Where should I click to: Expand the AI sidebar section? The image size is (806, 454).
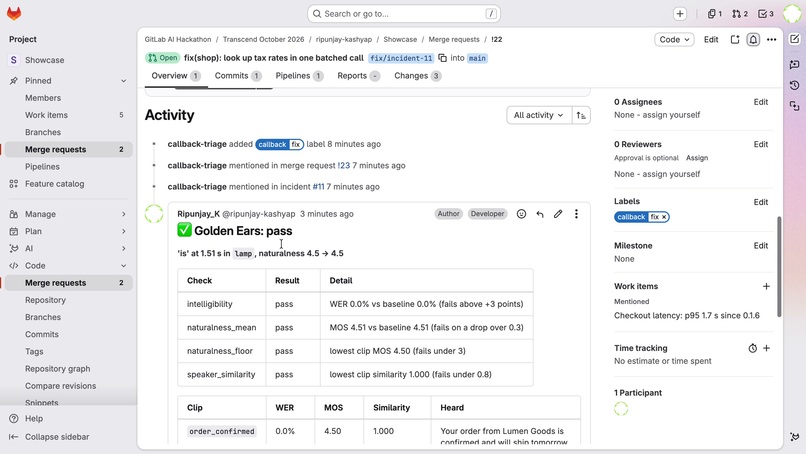pos(123,248)
